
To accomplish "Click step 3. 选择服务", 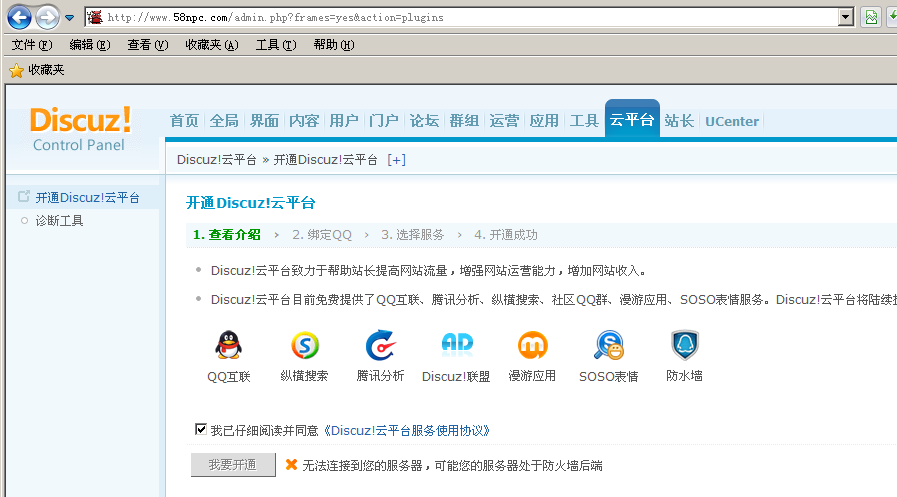I will click(412, 235).
